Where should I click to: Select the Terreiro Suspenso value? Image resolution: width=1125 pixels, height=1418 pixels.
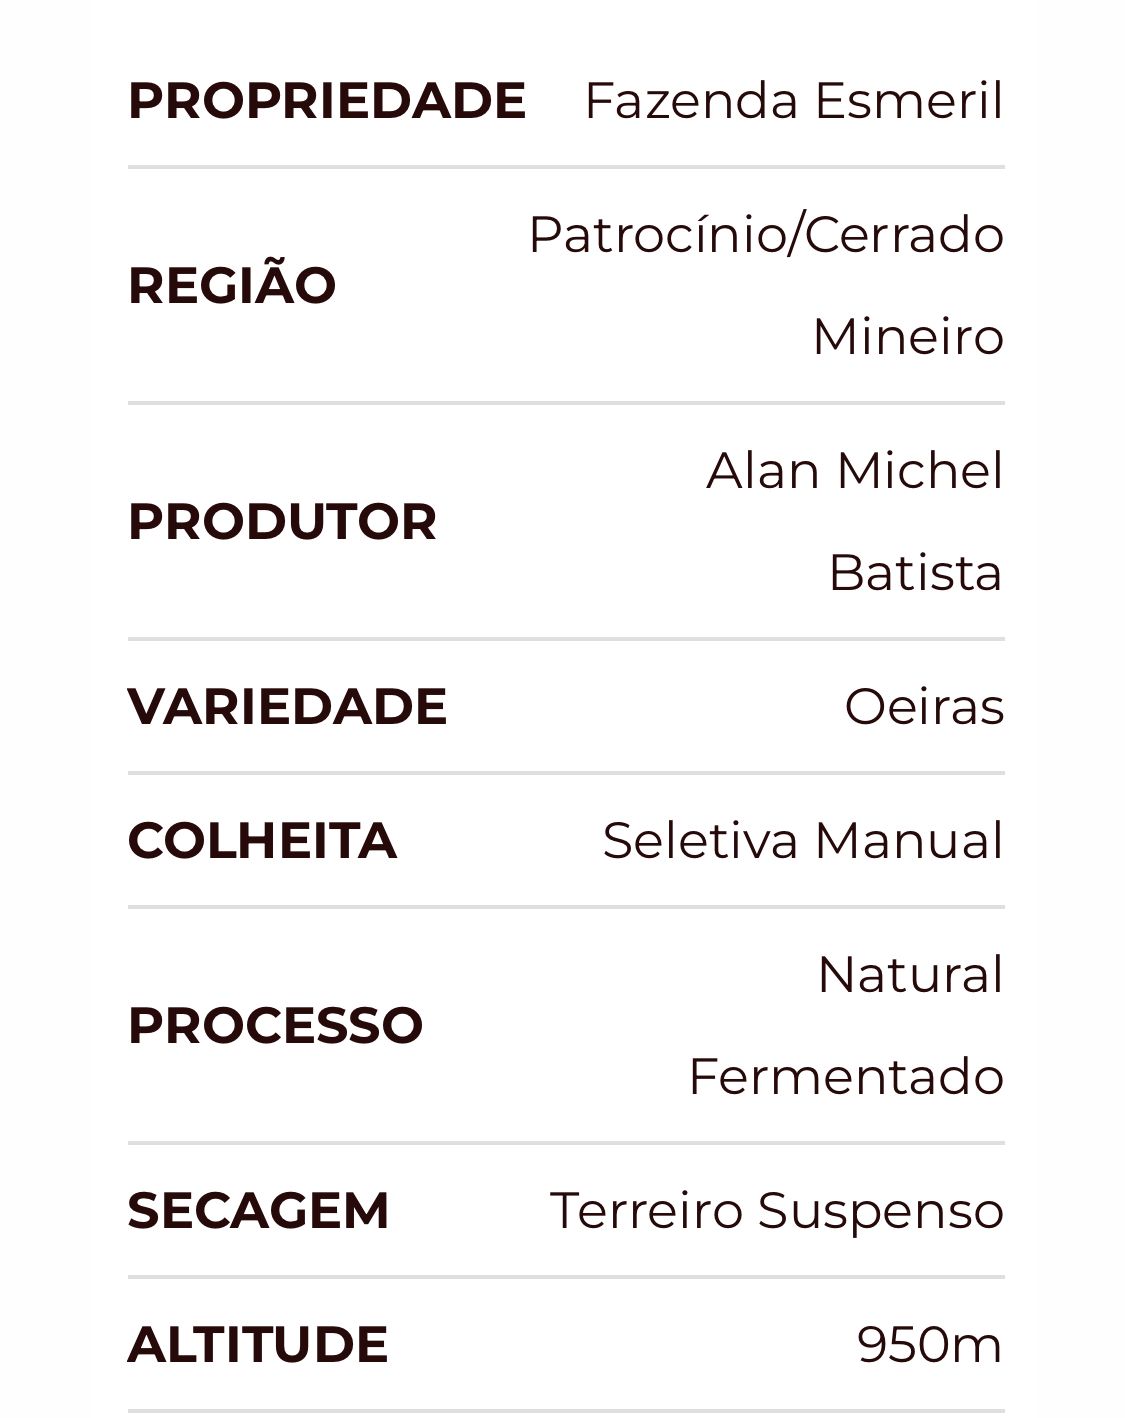point(777,1210)
